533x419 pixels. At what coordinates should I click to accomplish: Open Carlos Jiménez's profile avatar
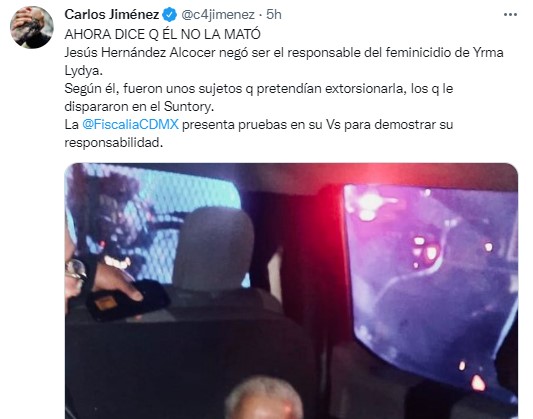point(32,27)
